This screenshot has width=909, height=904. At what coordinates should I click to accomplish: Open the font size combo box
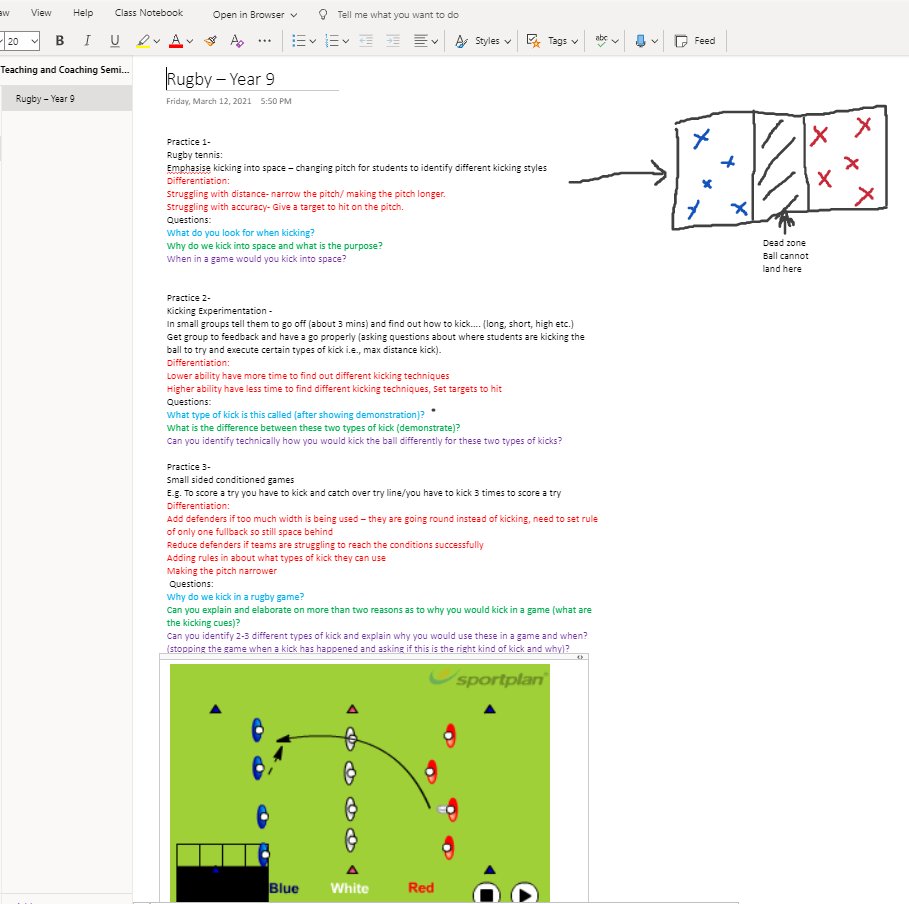tap(20, 41)
